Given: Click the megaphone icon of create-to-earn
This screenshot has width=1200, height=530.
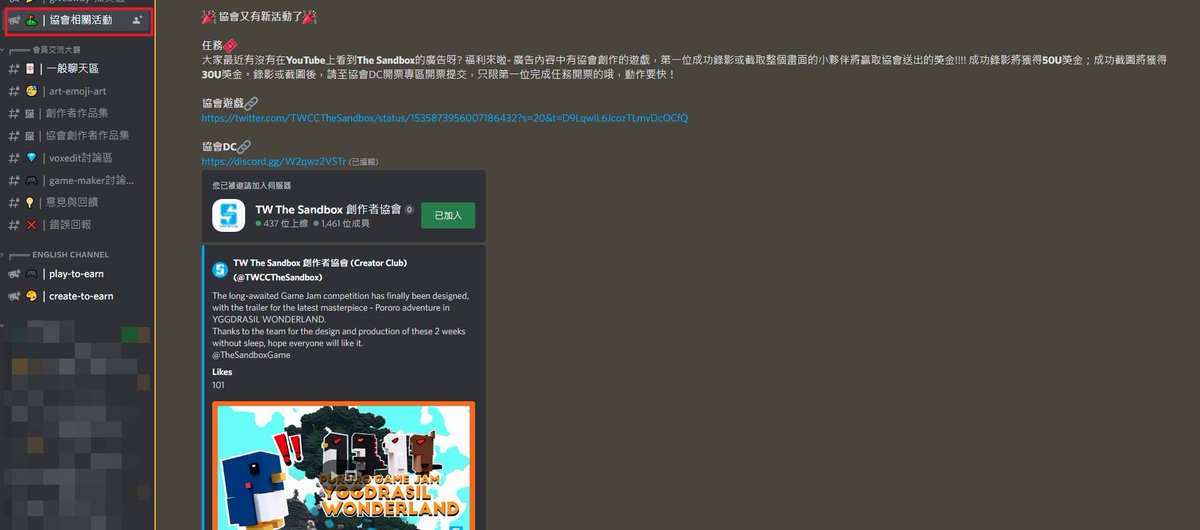Looking at the screenshot, I should pyautogui.click(x=13, y=296).
